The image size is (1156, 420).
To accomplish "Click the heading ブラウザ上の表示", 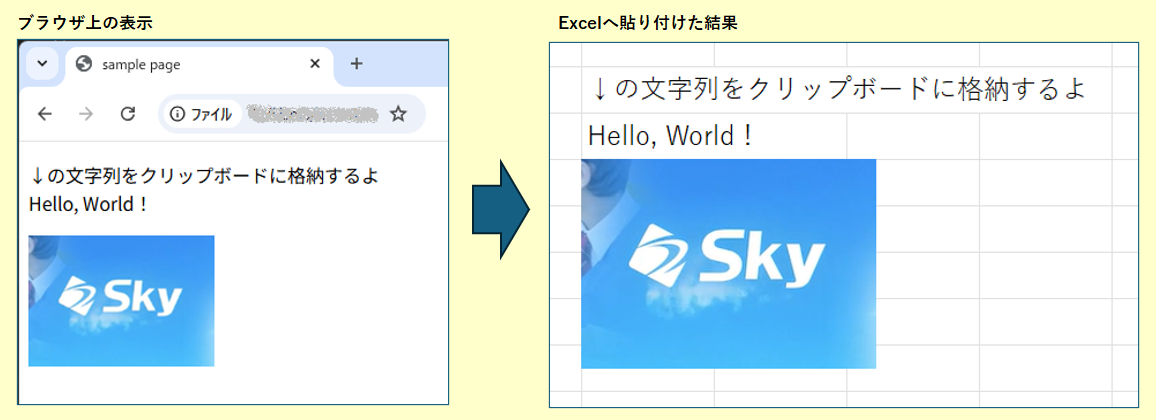I will [85, 23].
